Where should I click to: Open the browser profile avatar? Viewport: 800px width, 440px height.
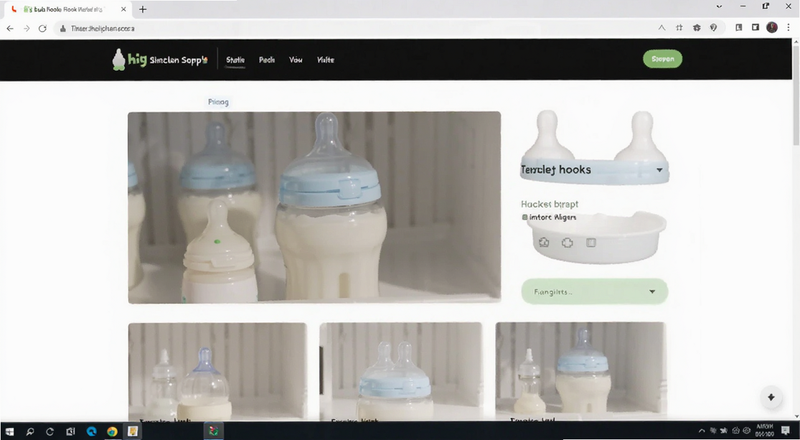[772, 28]
